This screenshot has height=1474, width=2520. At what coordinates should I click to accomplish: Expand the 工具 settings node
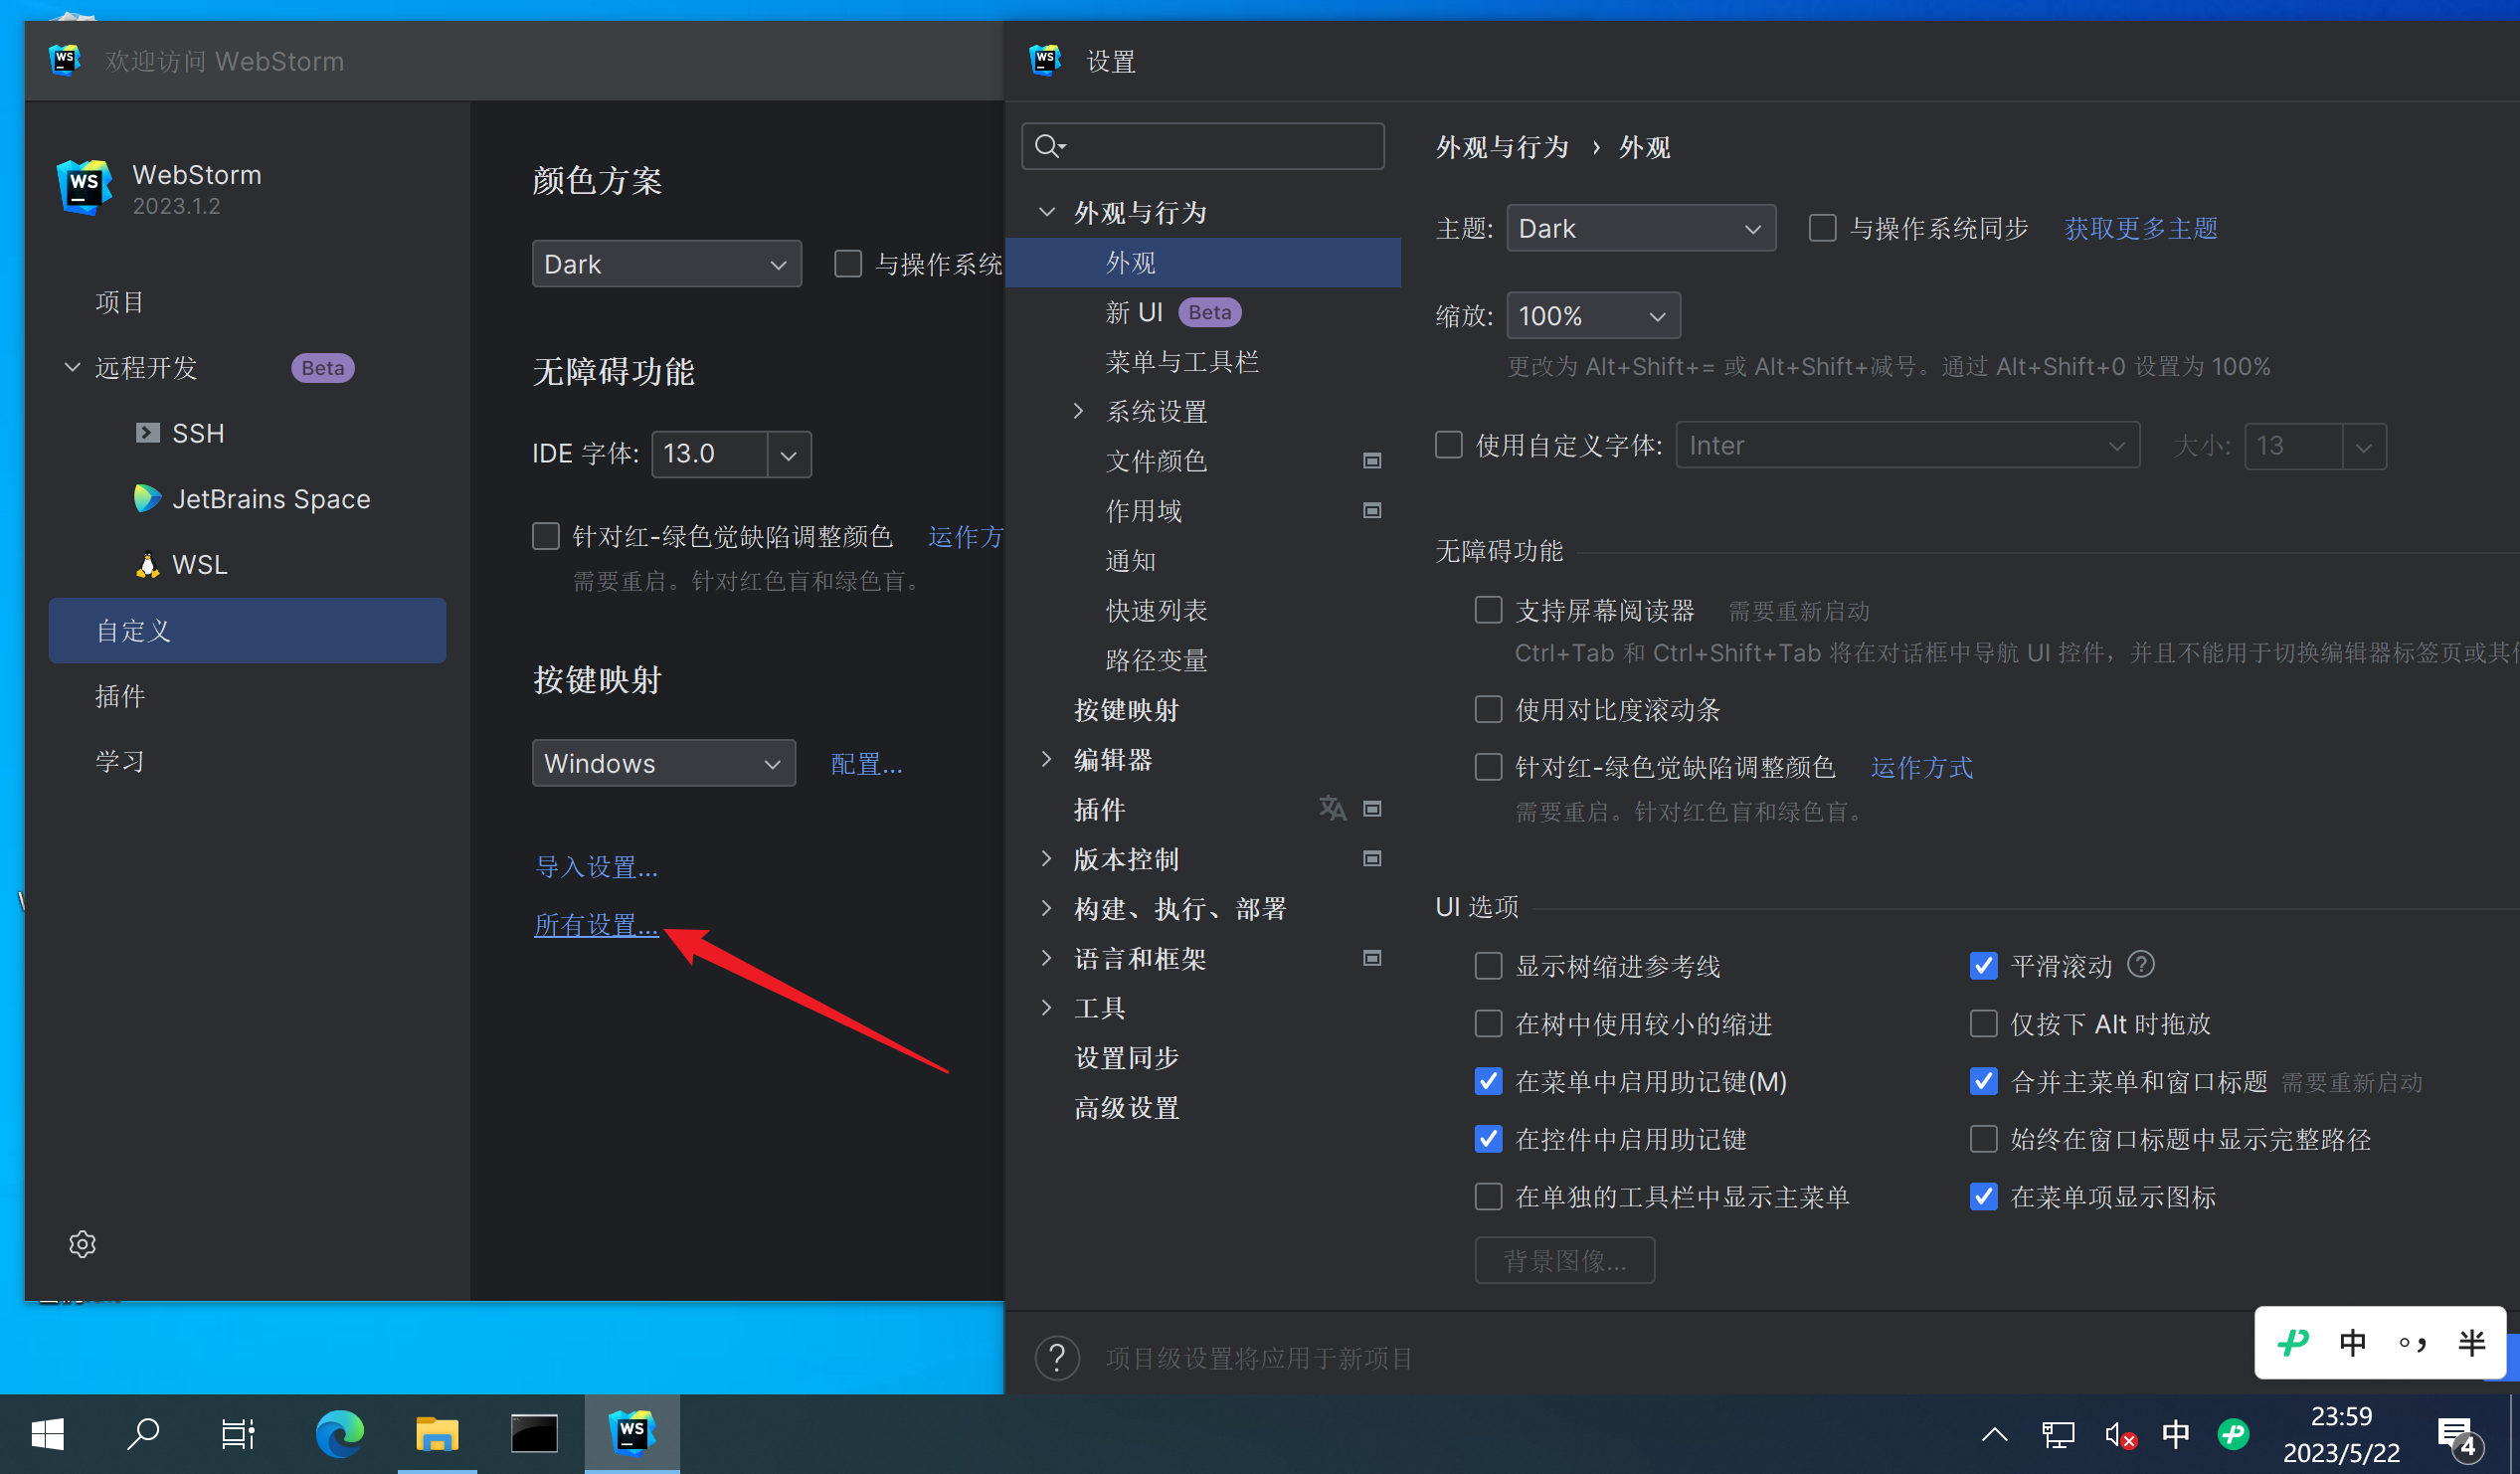(1047, 1007)
